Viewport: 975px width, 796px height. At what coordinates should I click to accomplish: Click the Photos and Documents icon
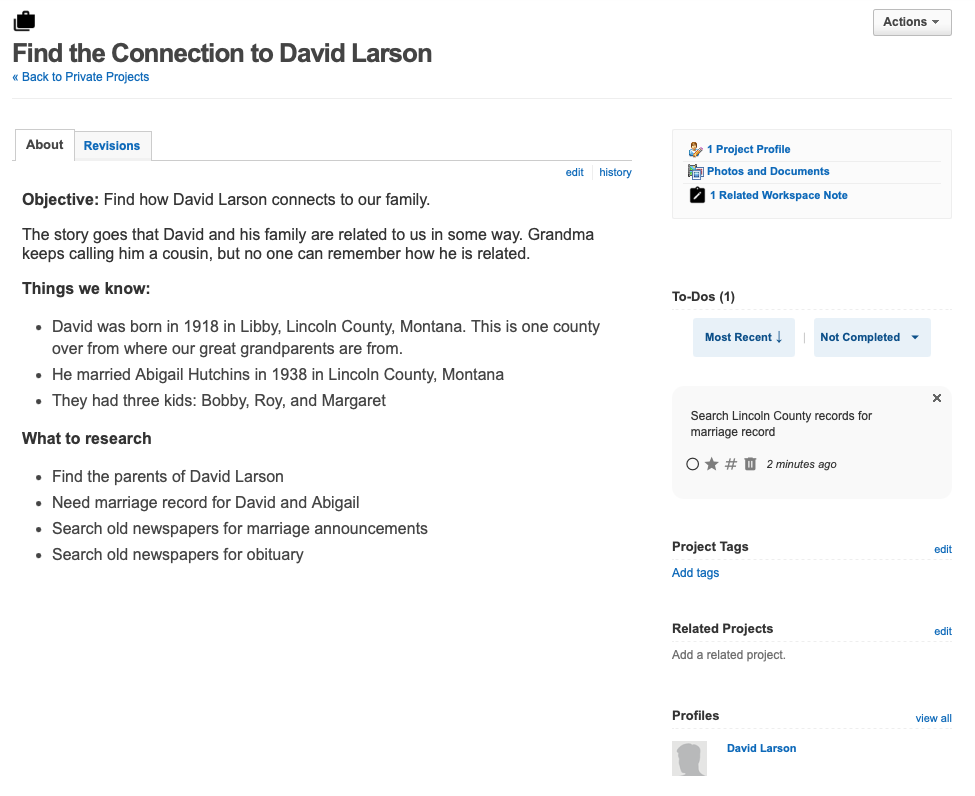point(696,172)
